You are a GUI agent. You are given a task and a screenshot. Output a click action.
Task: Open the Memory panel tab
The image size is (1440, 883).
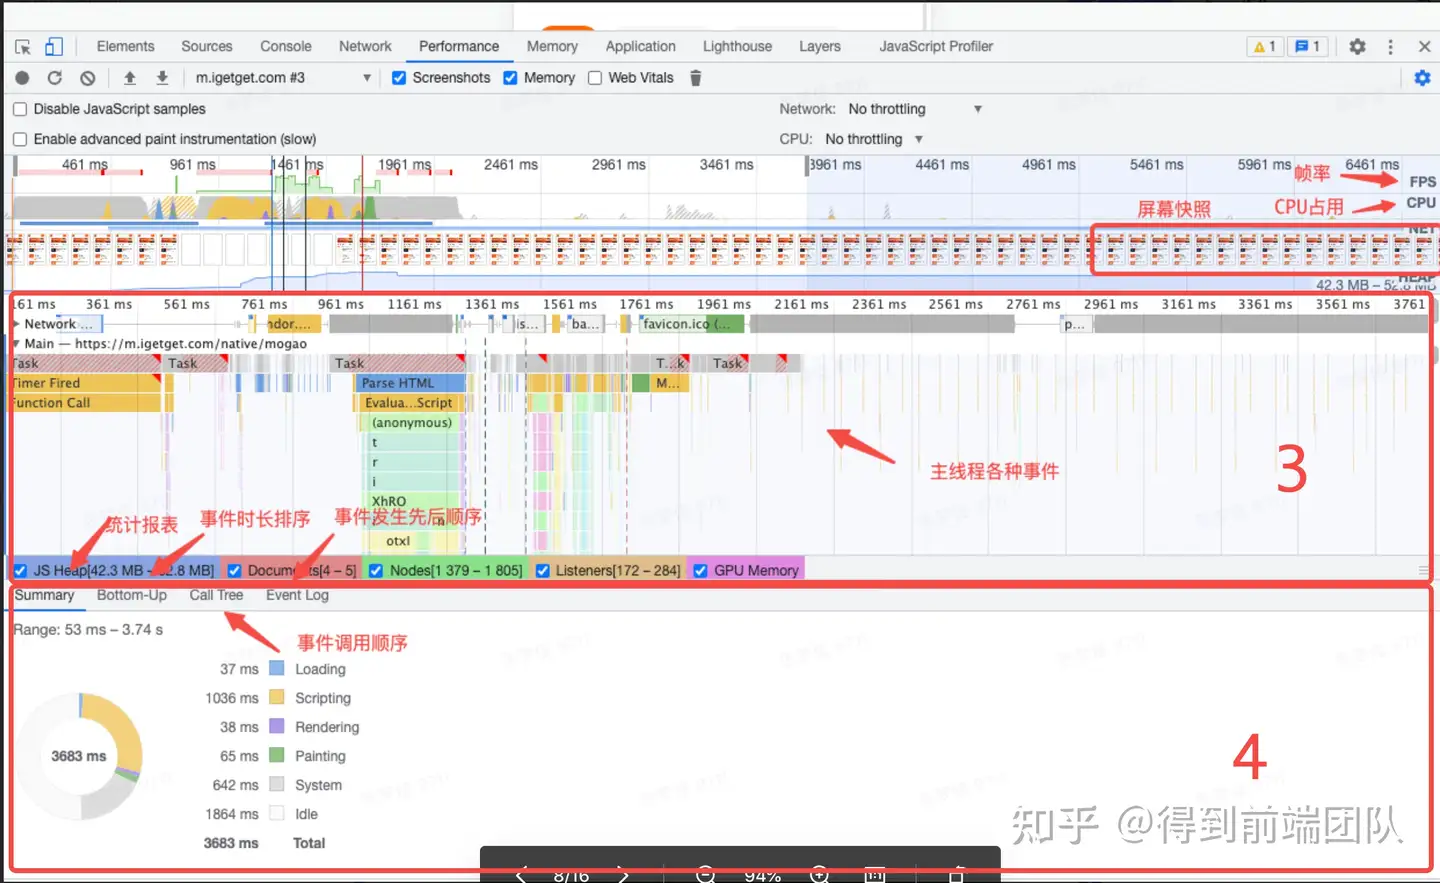point(552,46)
